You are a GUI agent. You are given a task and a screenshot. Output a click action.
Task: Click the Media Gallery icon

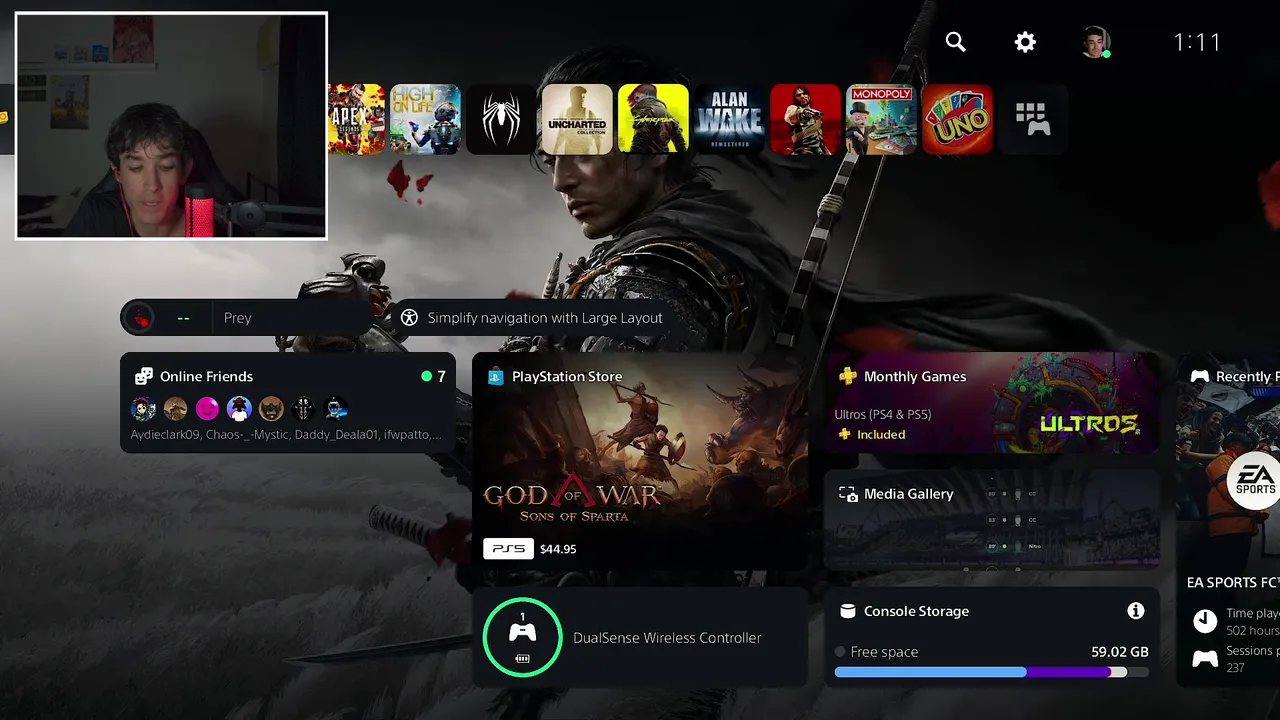point(848,494)
